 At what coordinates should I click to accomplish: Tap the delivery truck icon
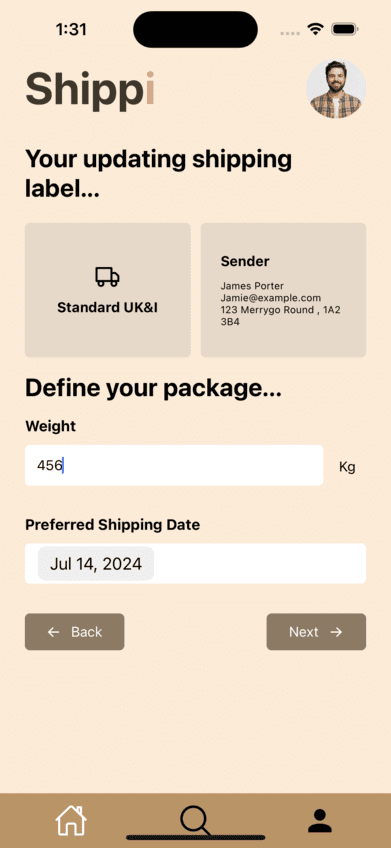pyautogui.click(x=108, y=276)
